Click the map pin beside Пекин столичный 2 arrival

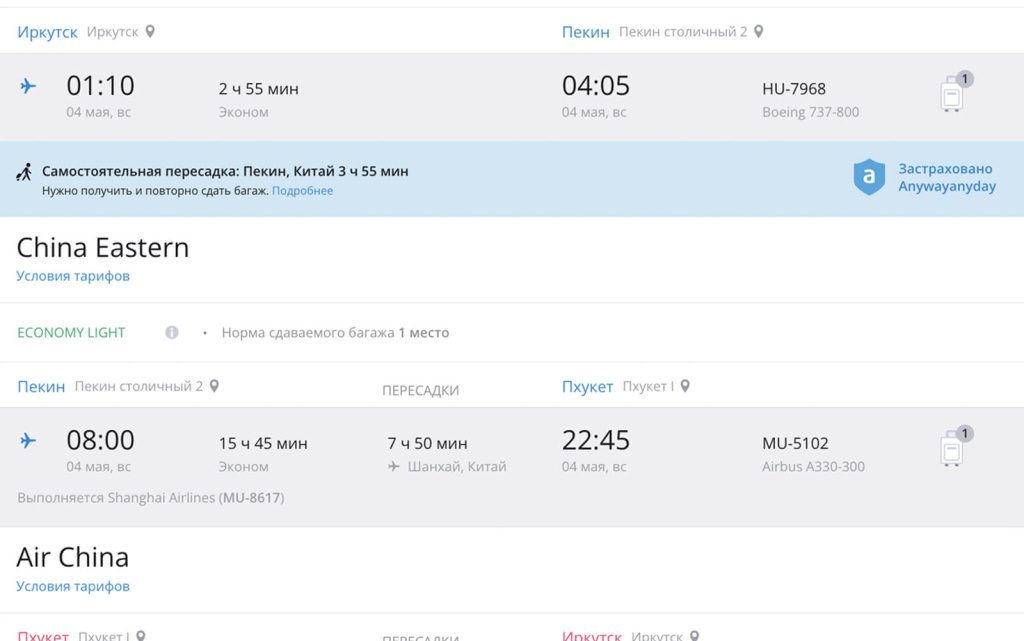(759, 32)
